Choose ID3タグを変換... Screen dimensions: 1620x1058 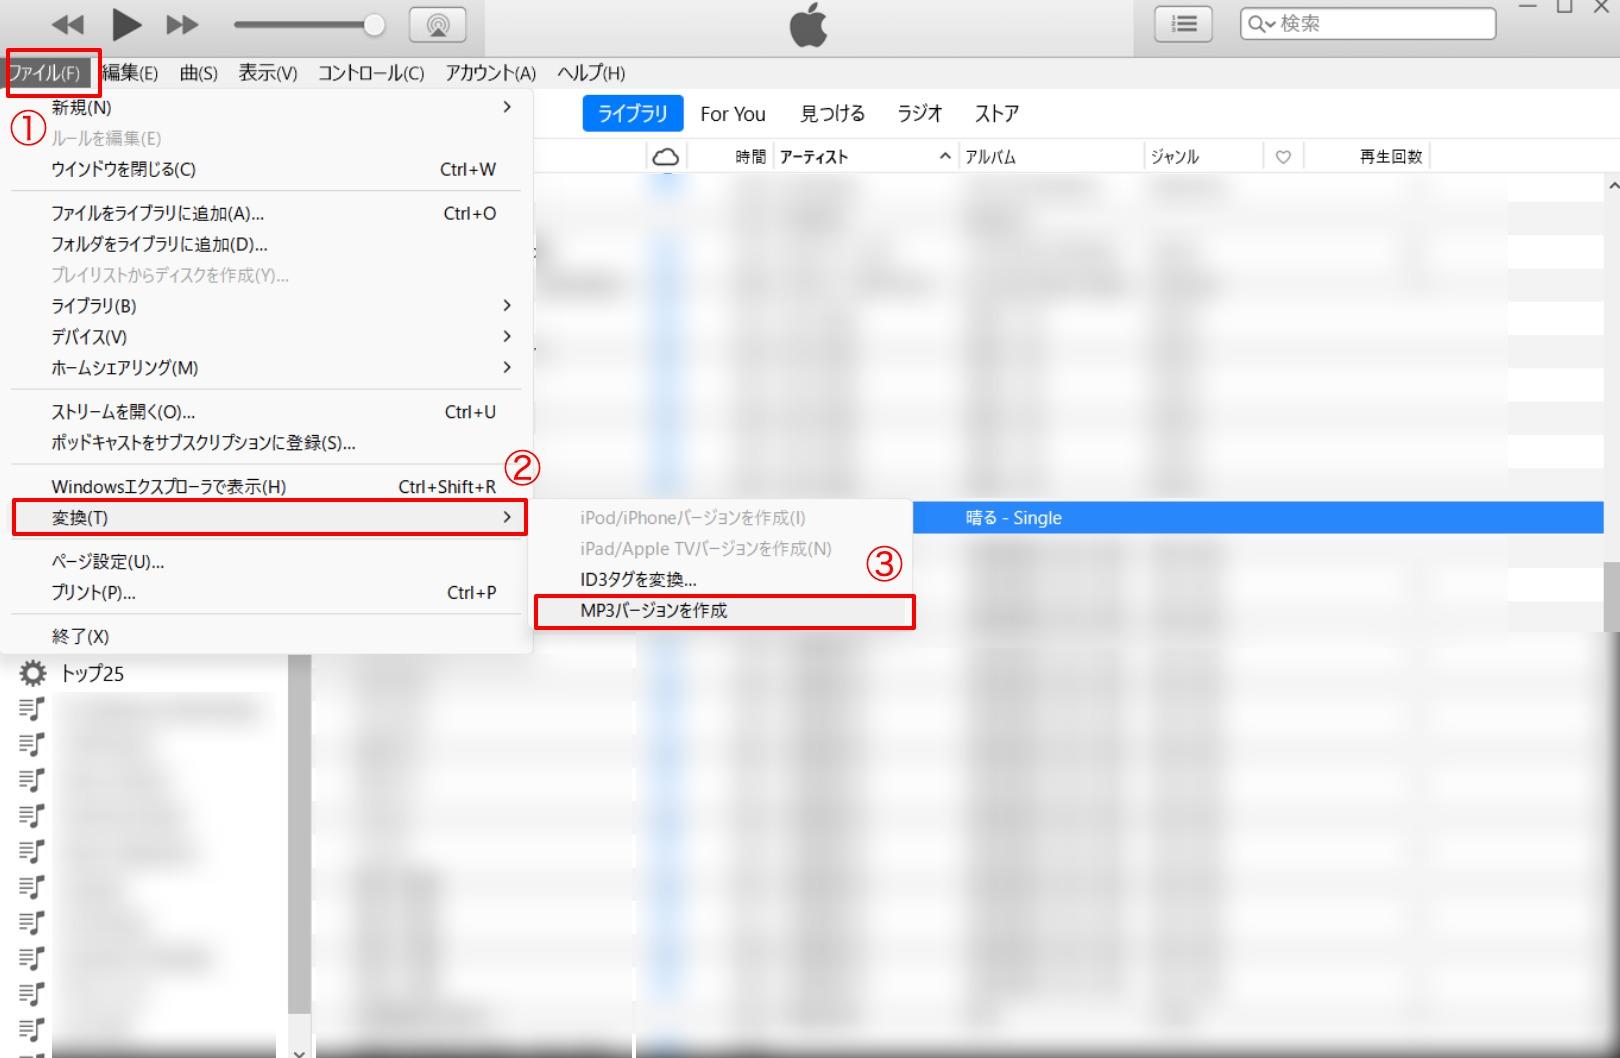click(x=722, y=579)
